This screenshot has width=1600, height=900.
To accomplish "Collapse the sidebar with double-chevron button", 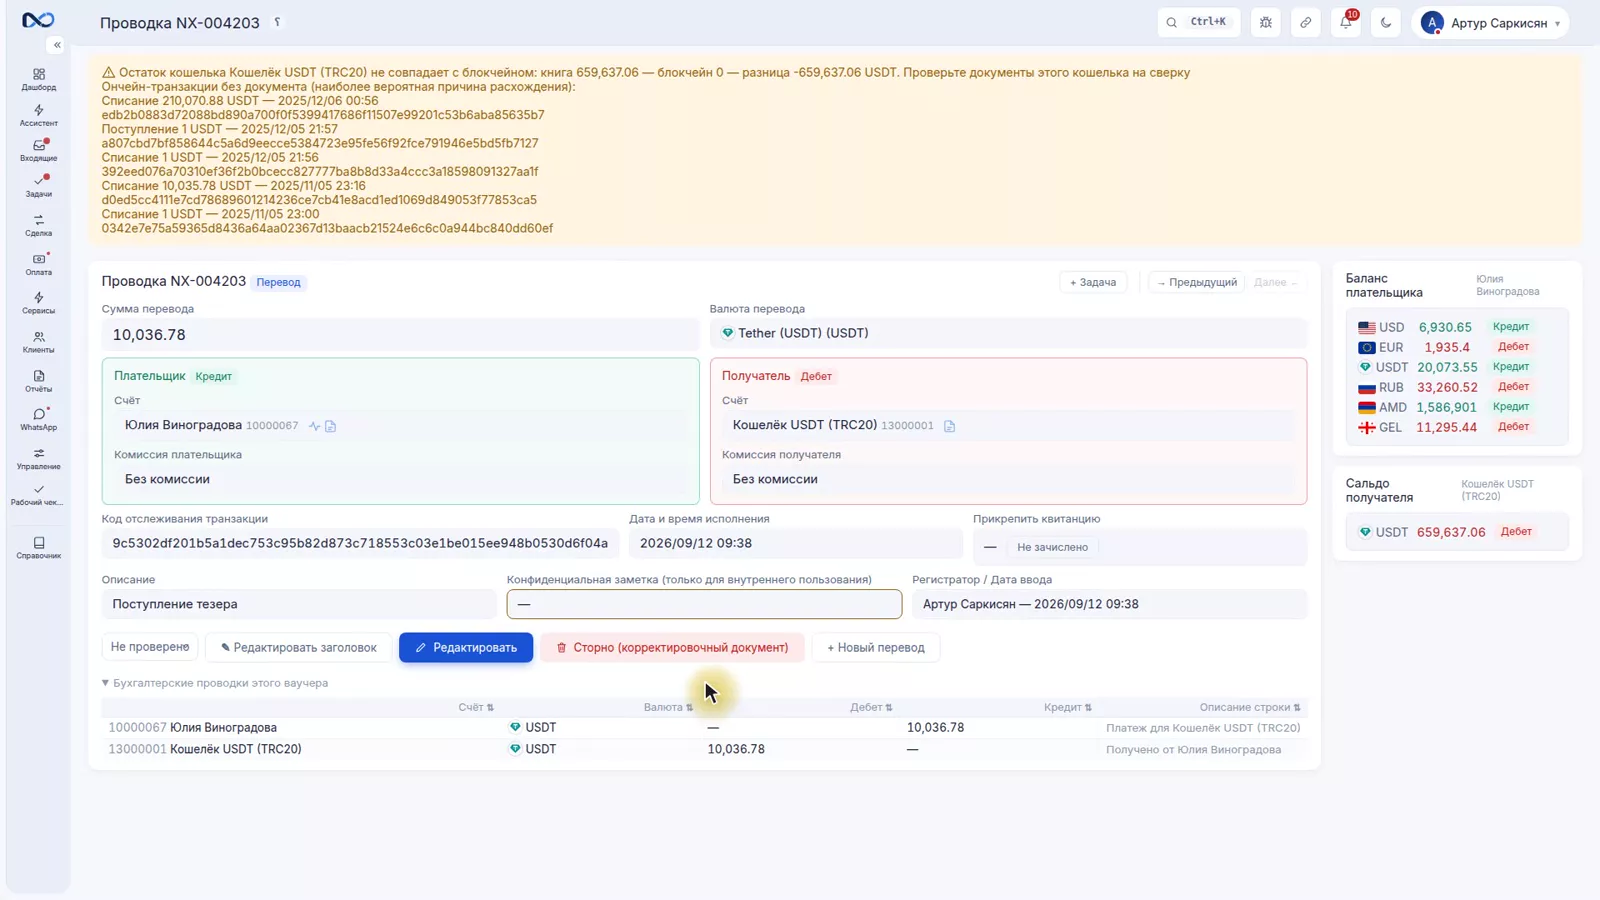I will pyautogui.click(x=57, y=45).
